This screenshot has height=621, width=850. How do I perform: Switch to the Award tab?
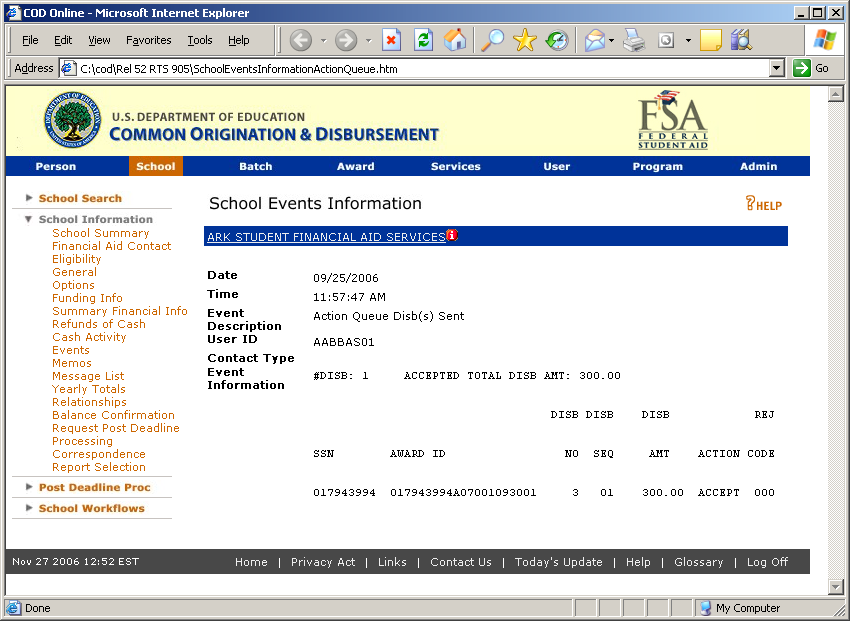[x=355, y=167]
